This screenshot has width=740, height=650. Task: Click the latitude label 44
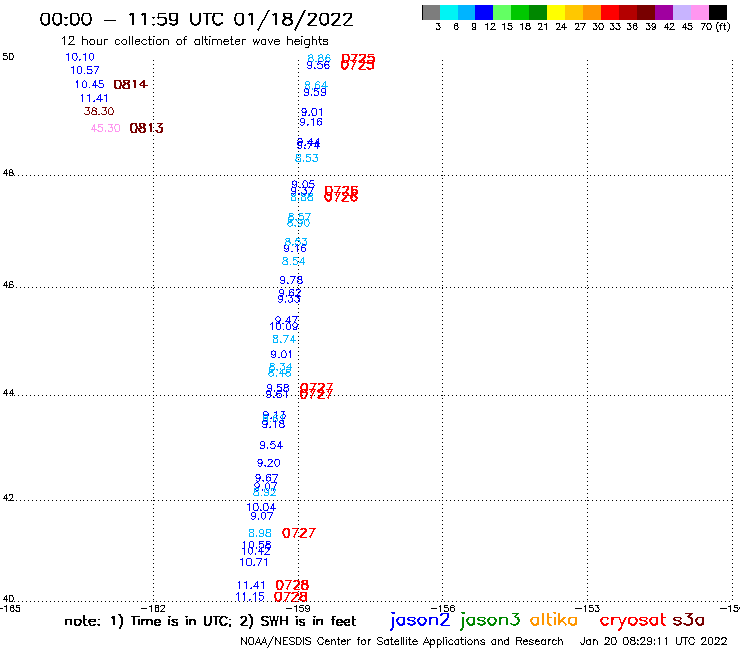(8, 393)
